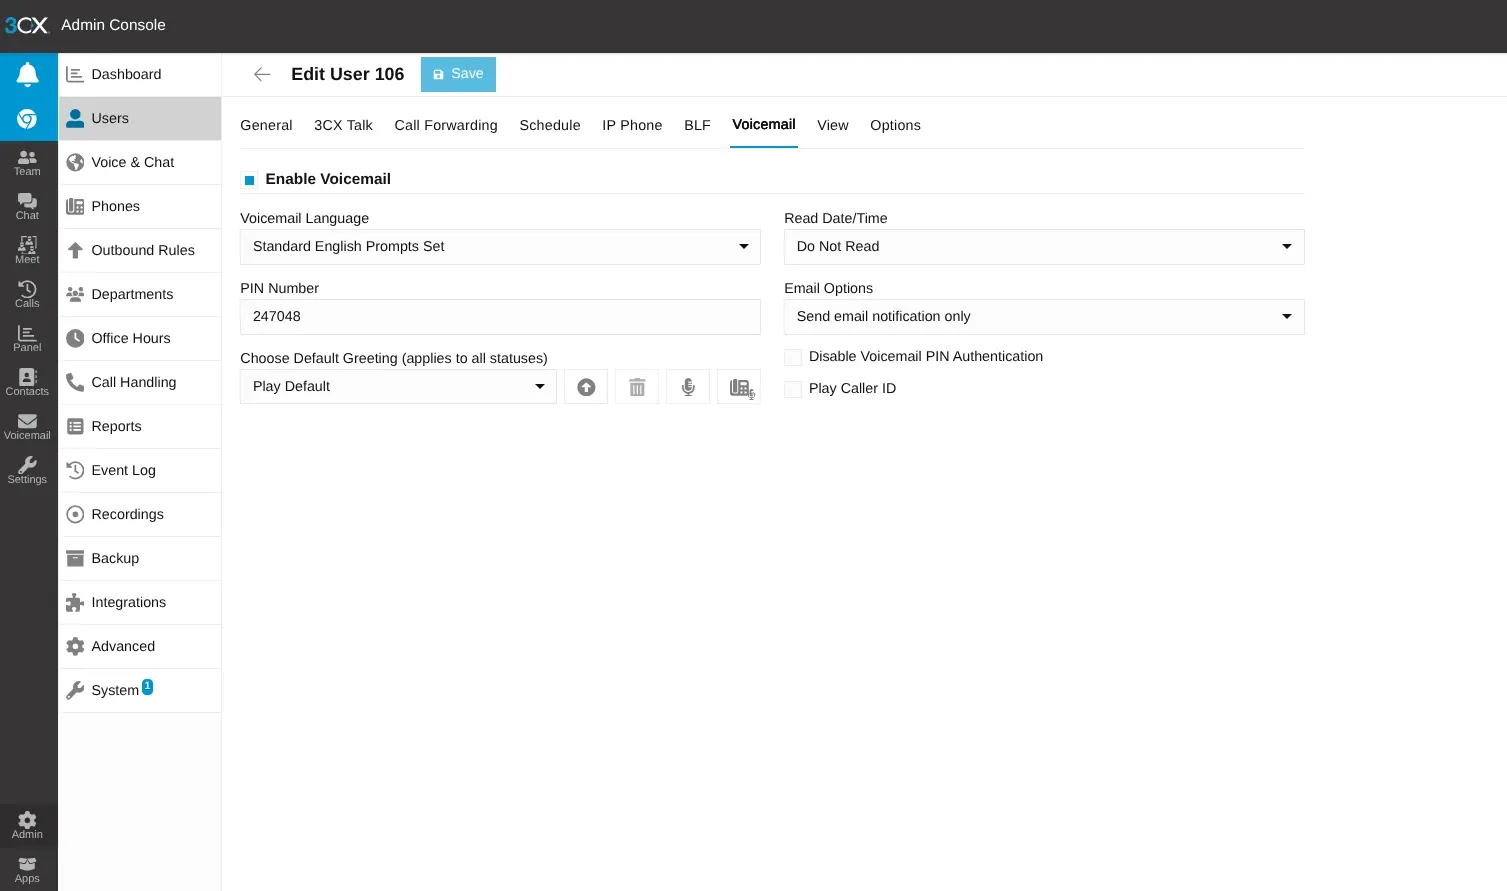Switch to the IP Phone tab
This screenshot has height=891, width=1507.
(x=632, y=126)
